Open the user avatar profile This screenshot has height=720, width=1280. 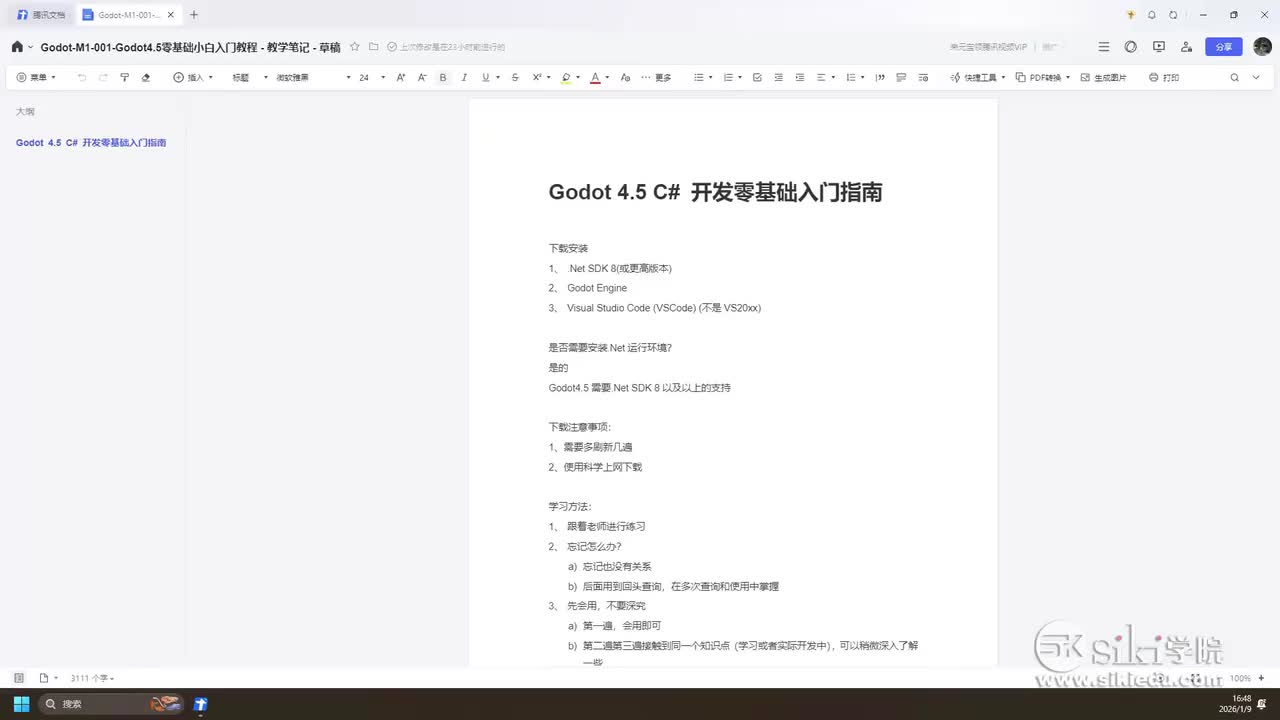[x=1261, y=47]
